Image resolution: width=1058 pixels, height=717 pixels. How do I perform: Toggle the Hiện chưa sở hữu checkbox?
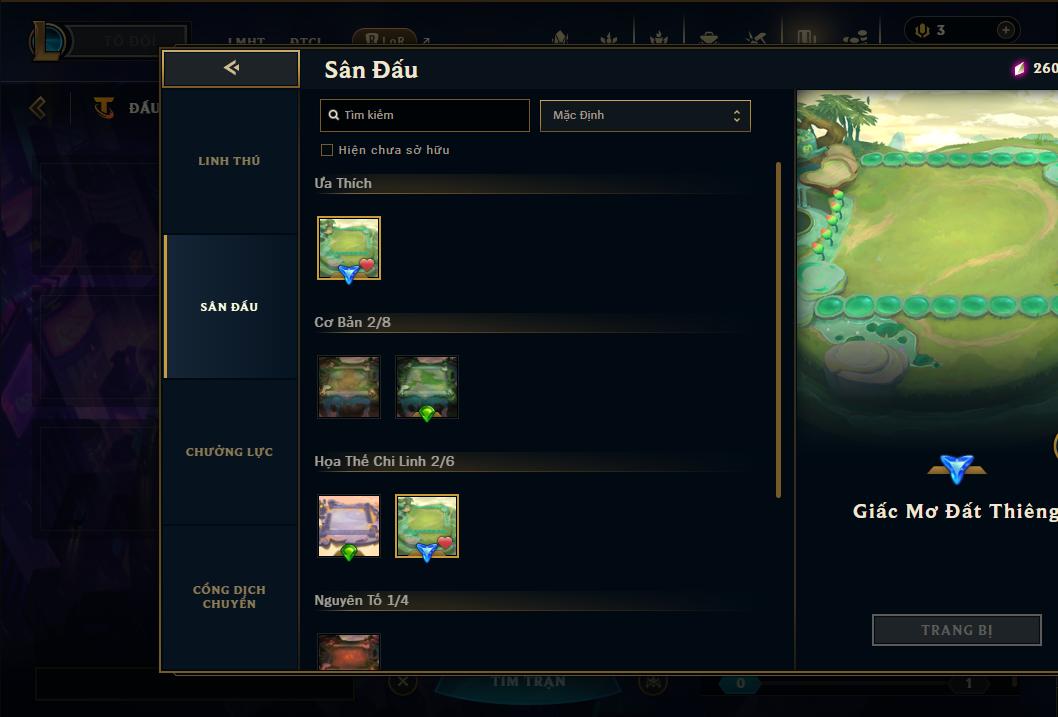[327, 150]
